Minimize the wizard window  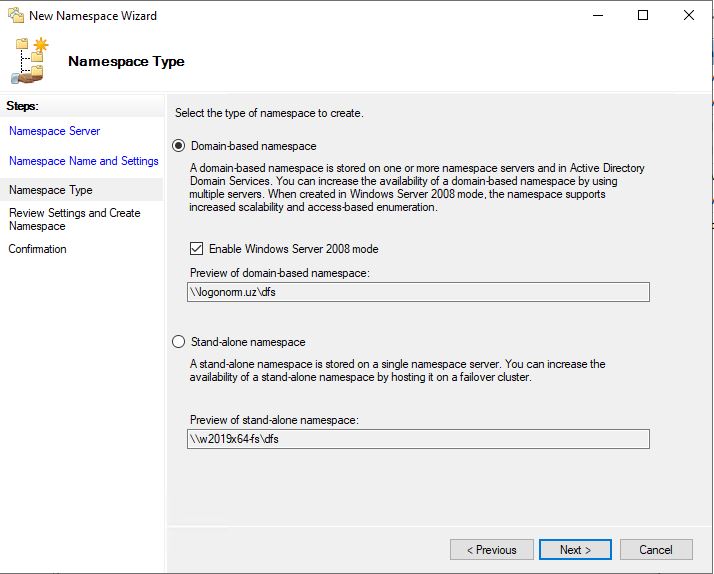(x=598, y=15)
